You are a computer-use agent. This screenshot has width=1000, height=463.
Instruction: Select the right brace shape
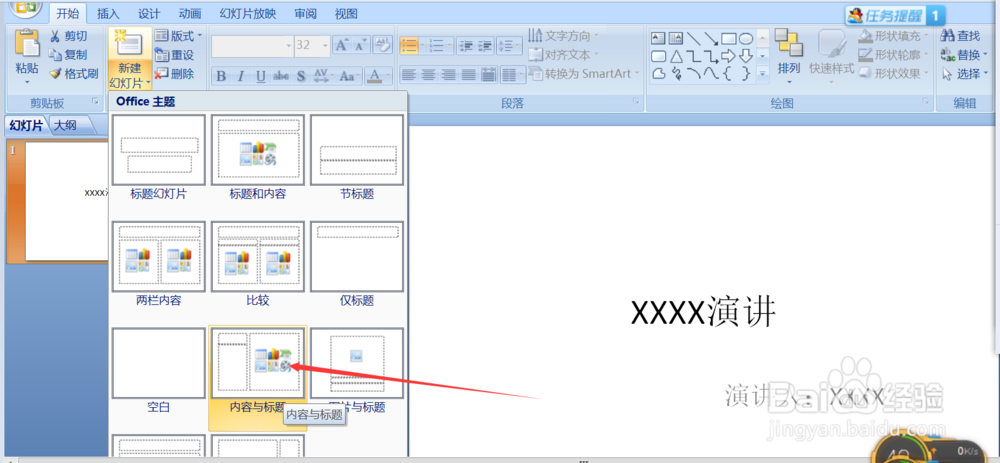(746, 73)
